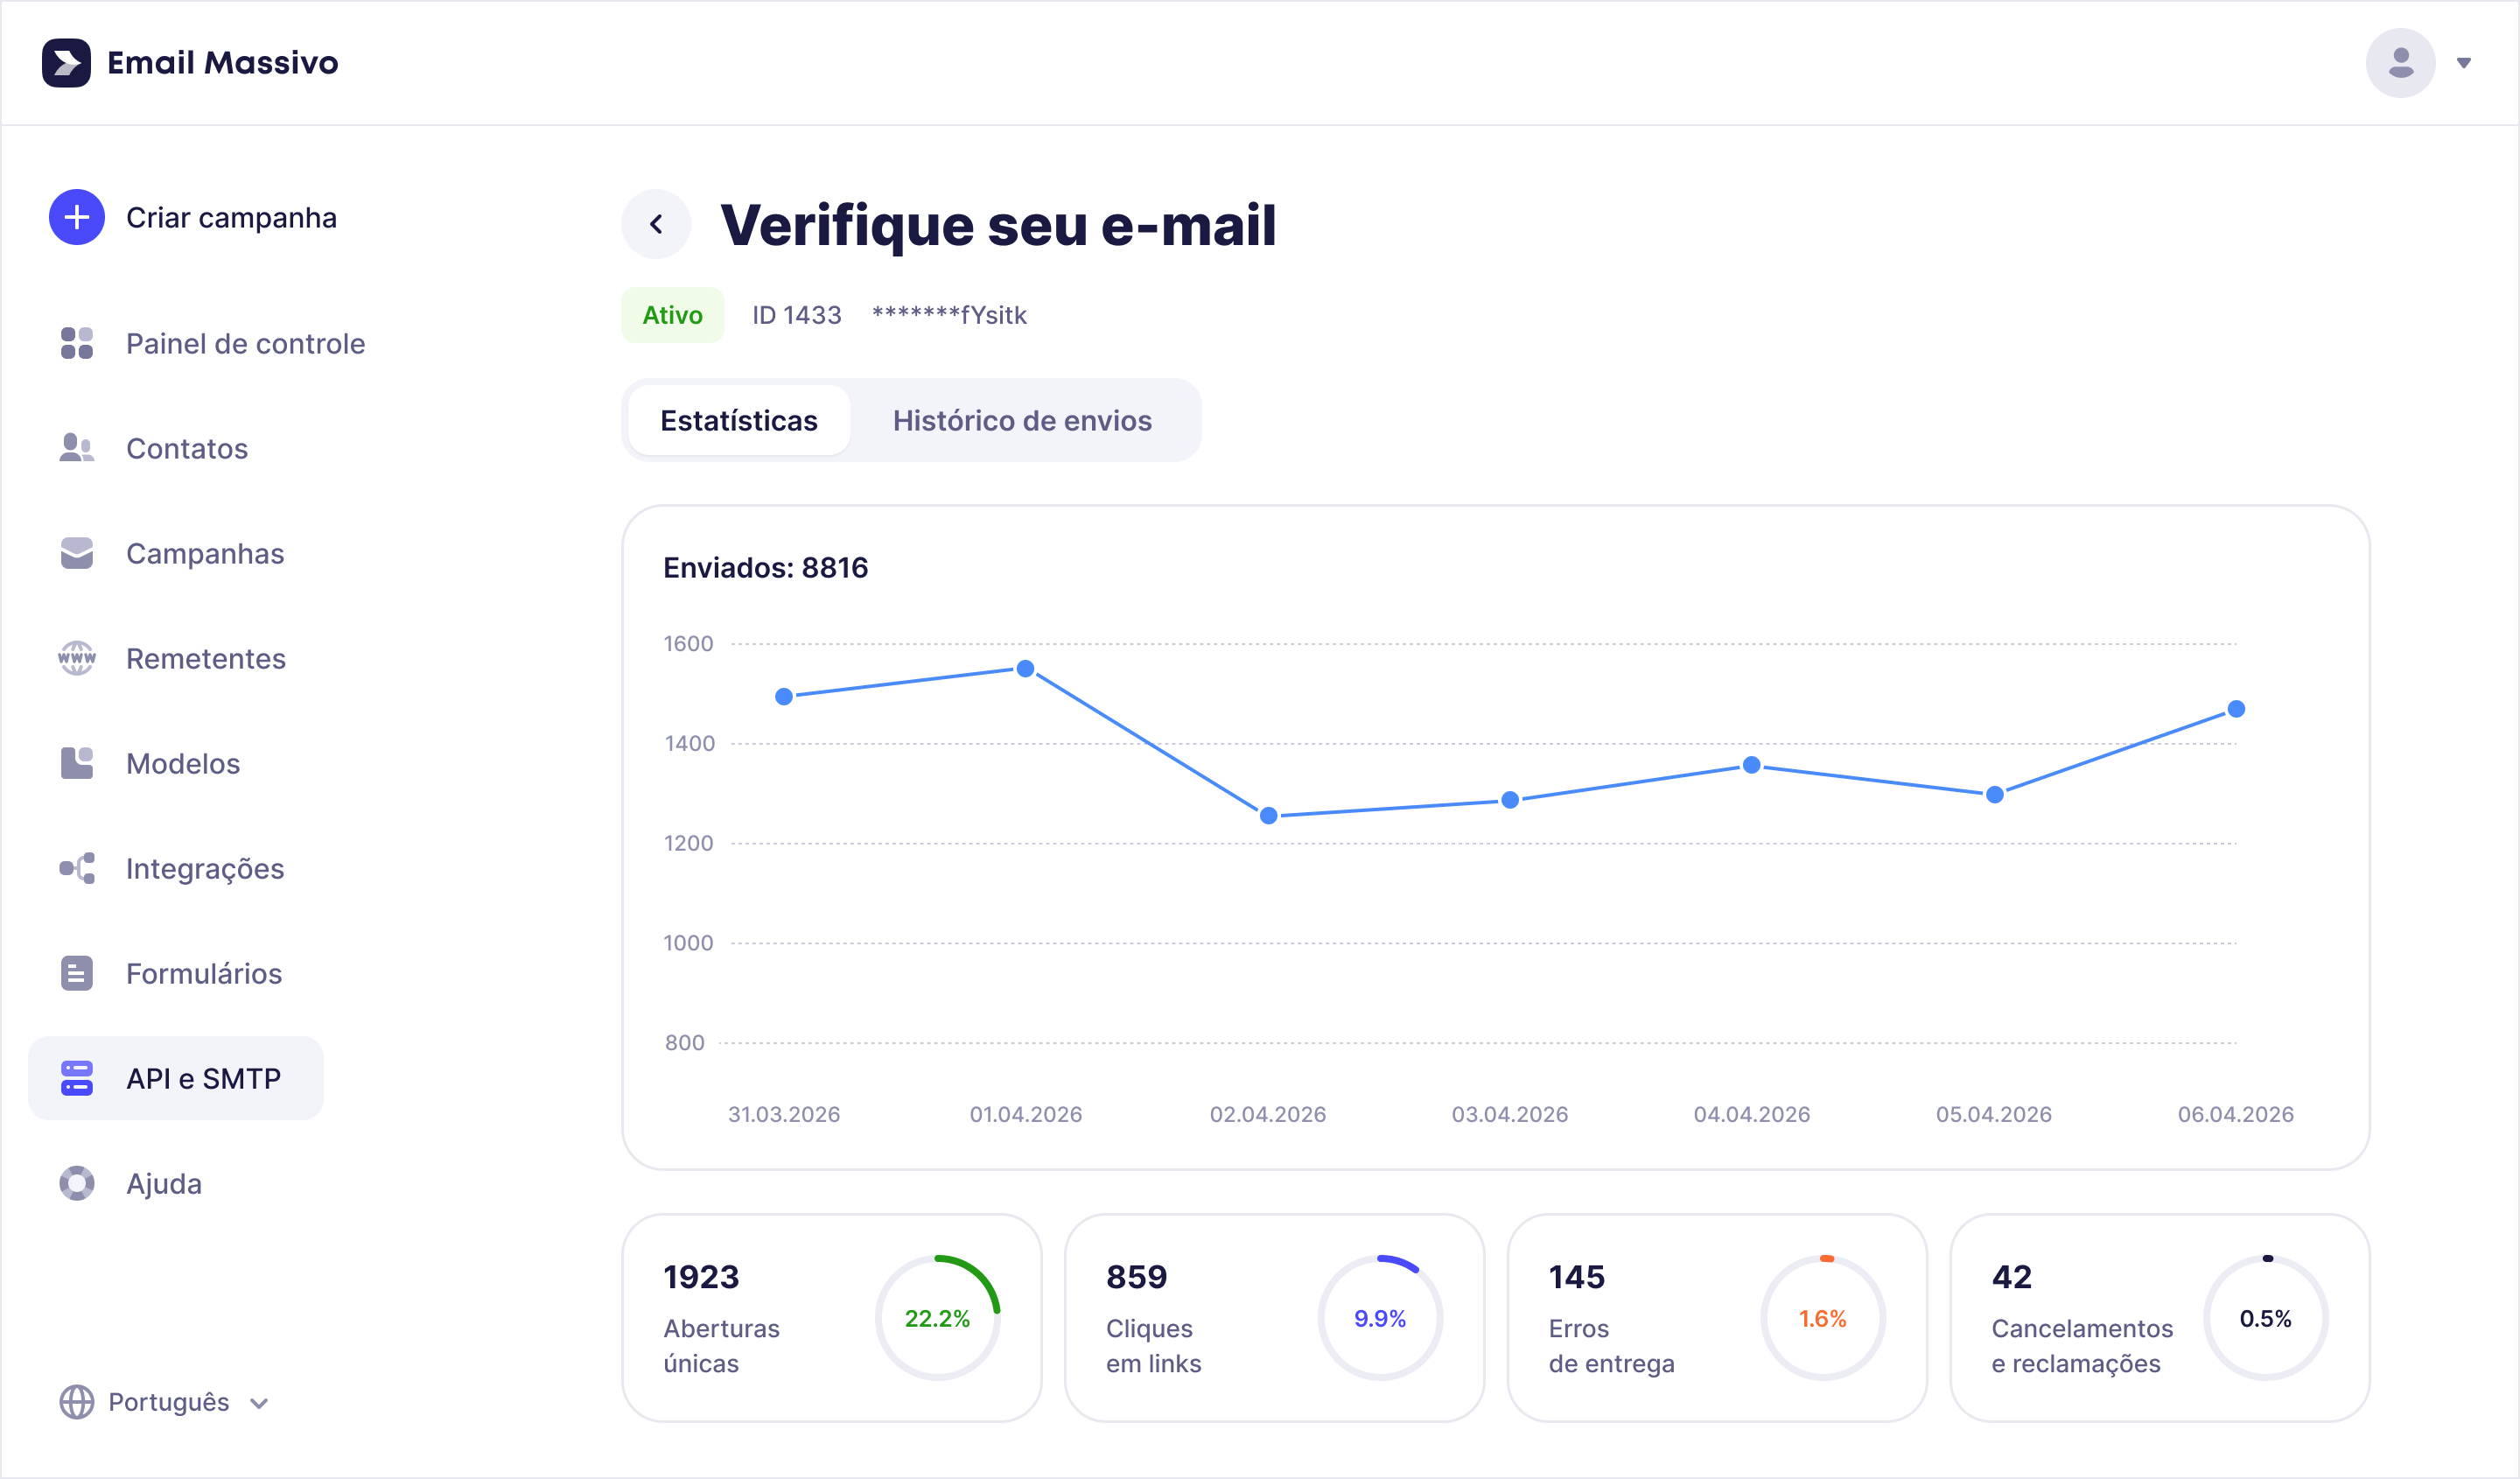Select the Painel de controle icon
The width and height of the screenshot is (2520, 1479).
[75, 343]
